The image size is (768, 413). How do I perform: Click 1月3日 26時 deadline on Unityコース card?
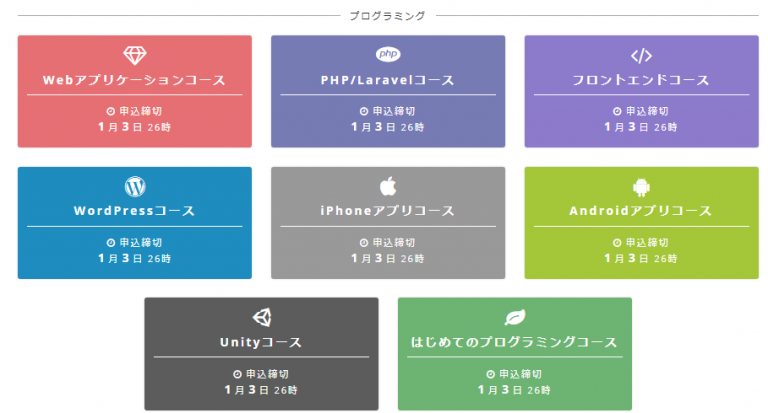261,390
